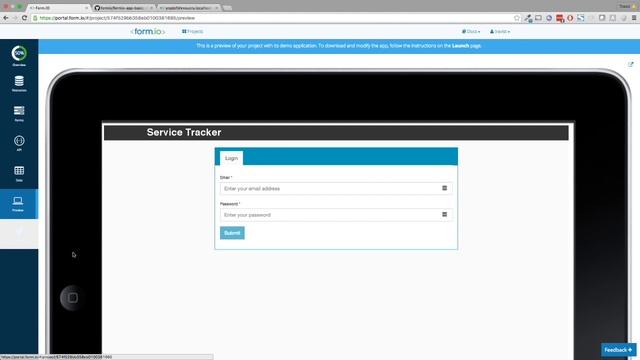This screenshot has width=640, height=360.
Task: Switch to the GitHub formio browser tab
Action: coord(123,8)
